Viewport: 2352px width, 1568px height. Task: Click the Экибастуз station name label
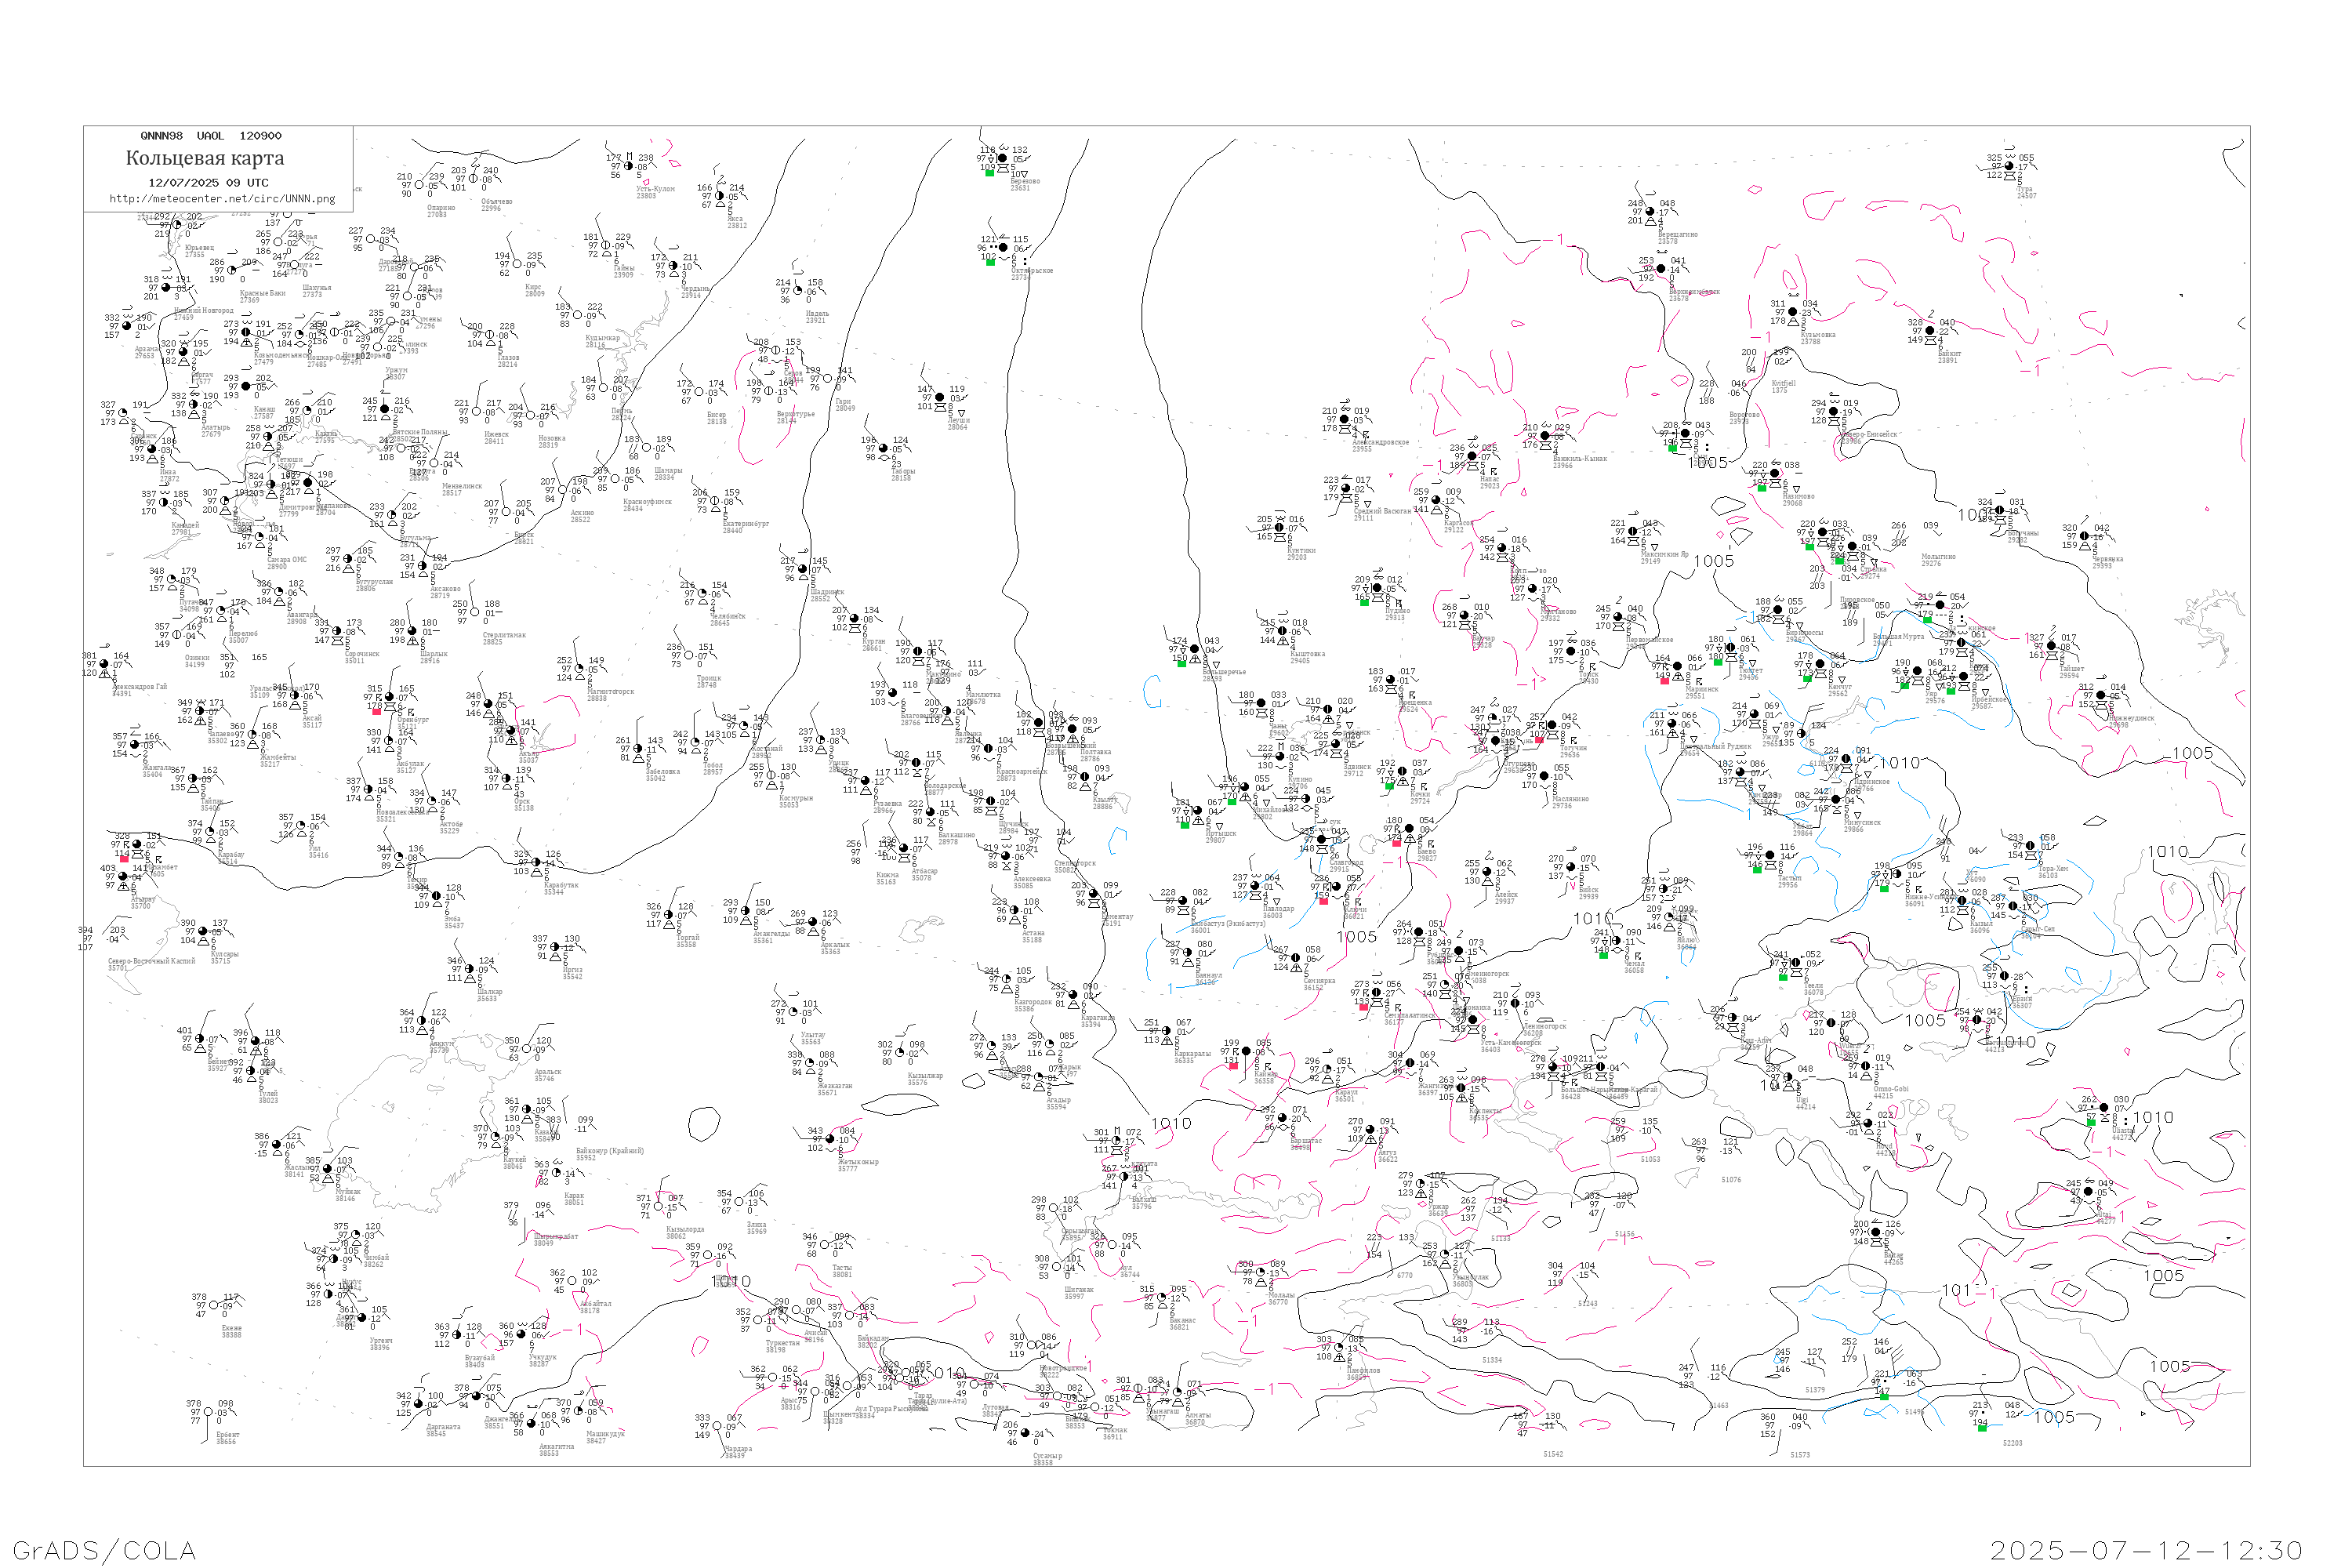[x=1228, y=924]
